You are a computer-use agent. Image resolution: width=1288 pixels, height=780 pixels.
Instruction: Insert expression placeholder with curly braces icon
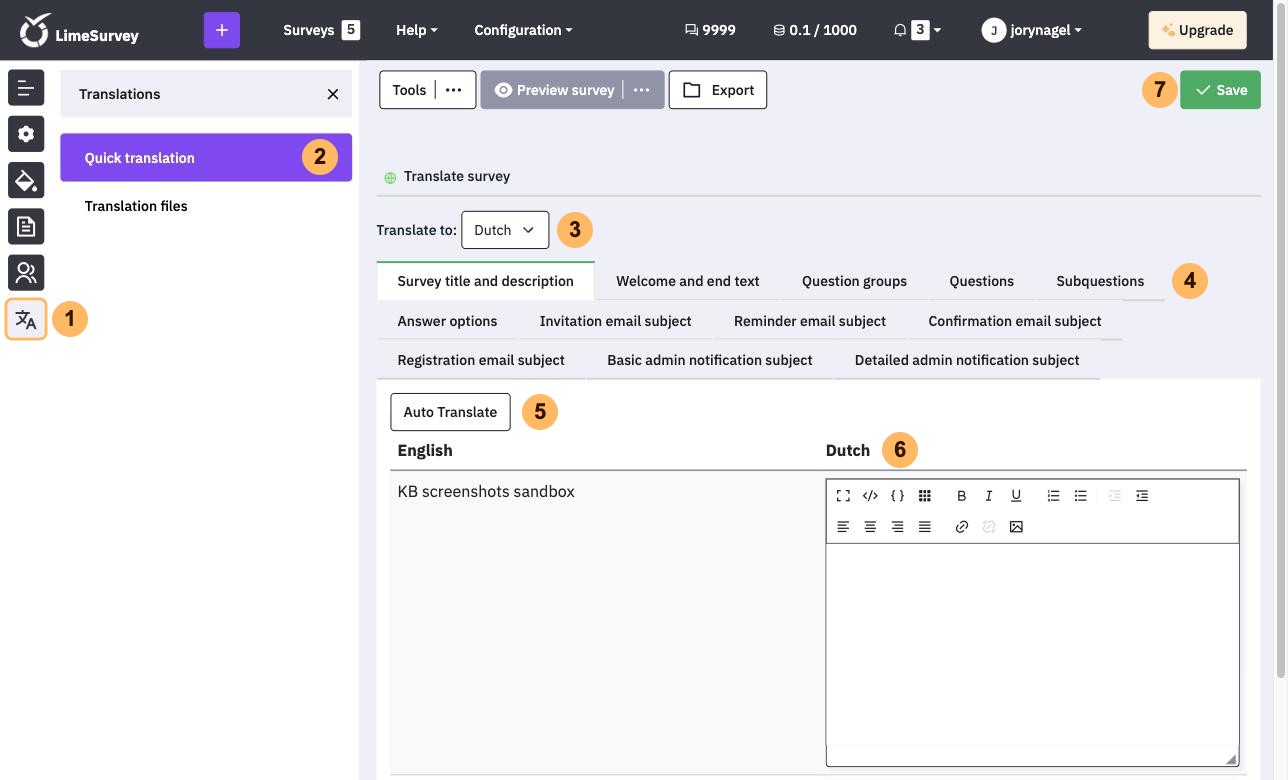click(897, 496)
